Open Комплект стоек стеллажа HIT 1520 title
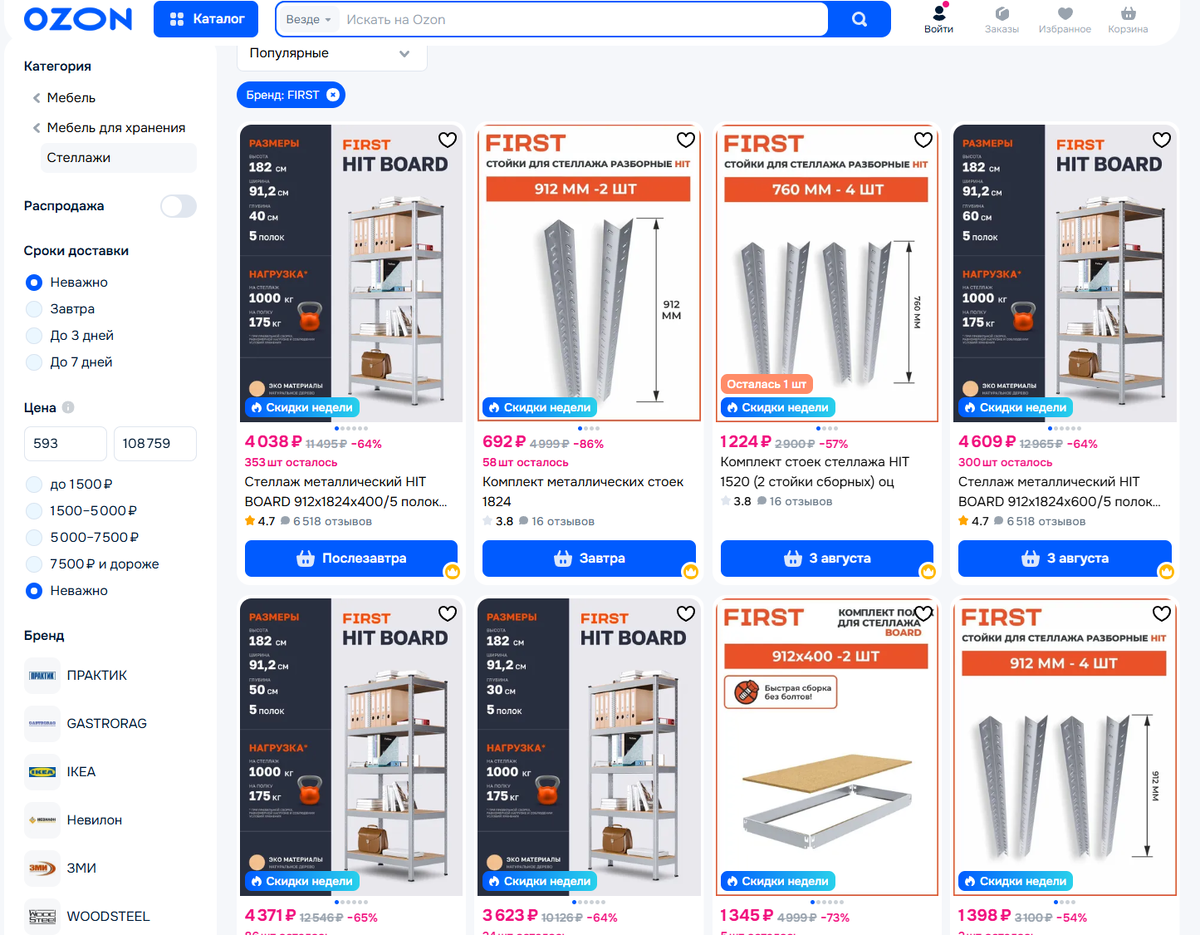This screenshot has width=1200, height=935. [815, 472]
